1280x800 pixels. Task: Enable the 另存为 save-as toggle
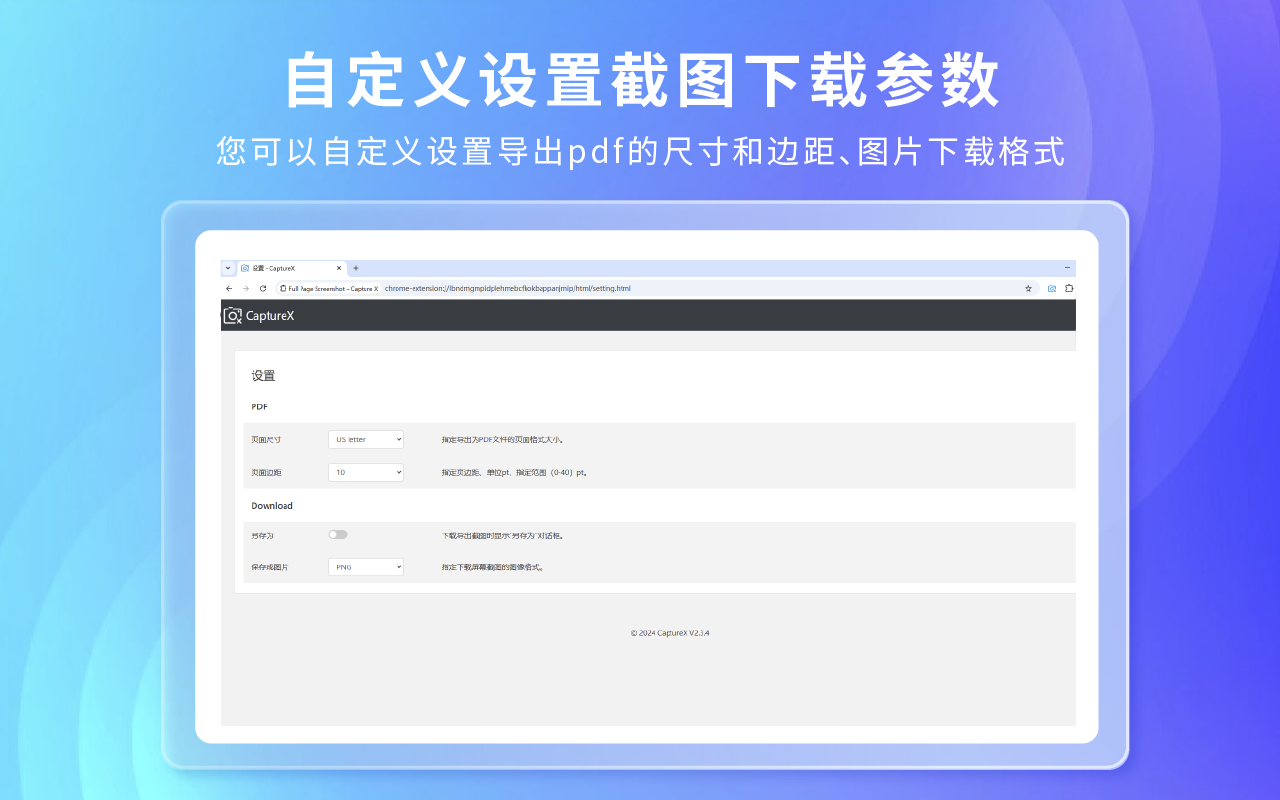[x=338, y=534]
